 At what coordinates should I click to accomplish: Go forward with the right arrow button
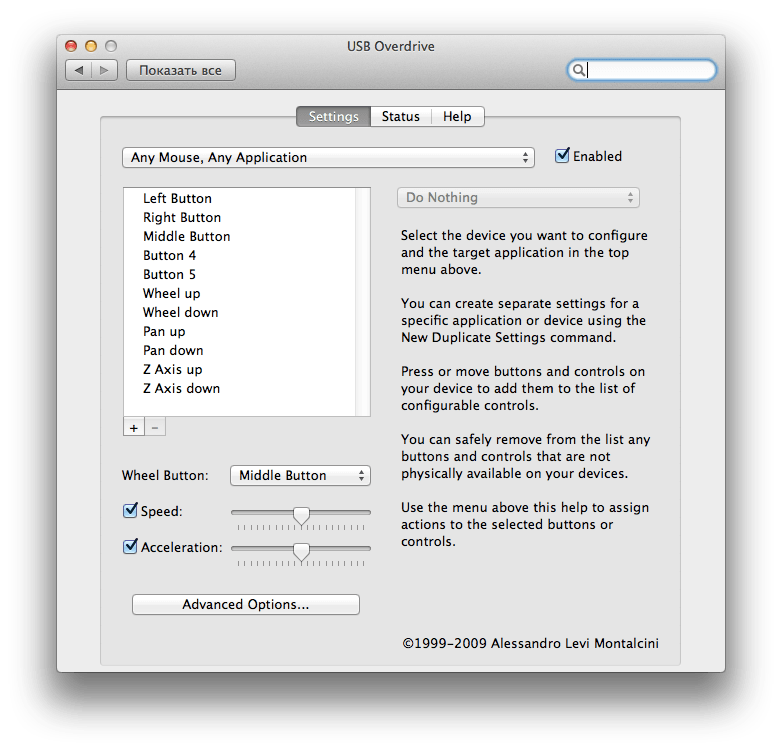(104, 70)
